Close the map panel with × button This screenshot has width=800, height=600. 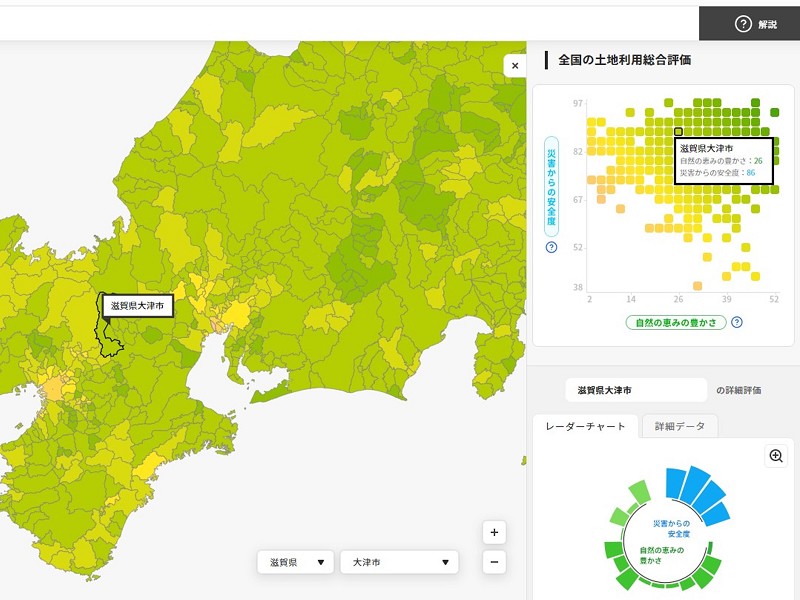tap(515, 66)
